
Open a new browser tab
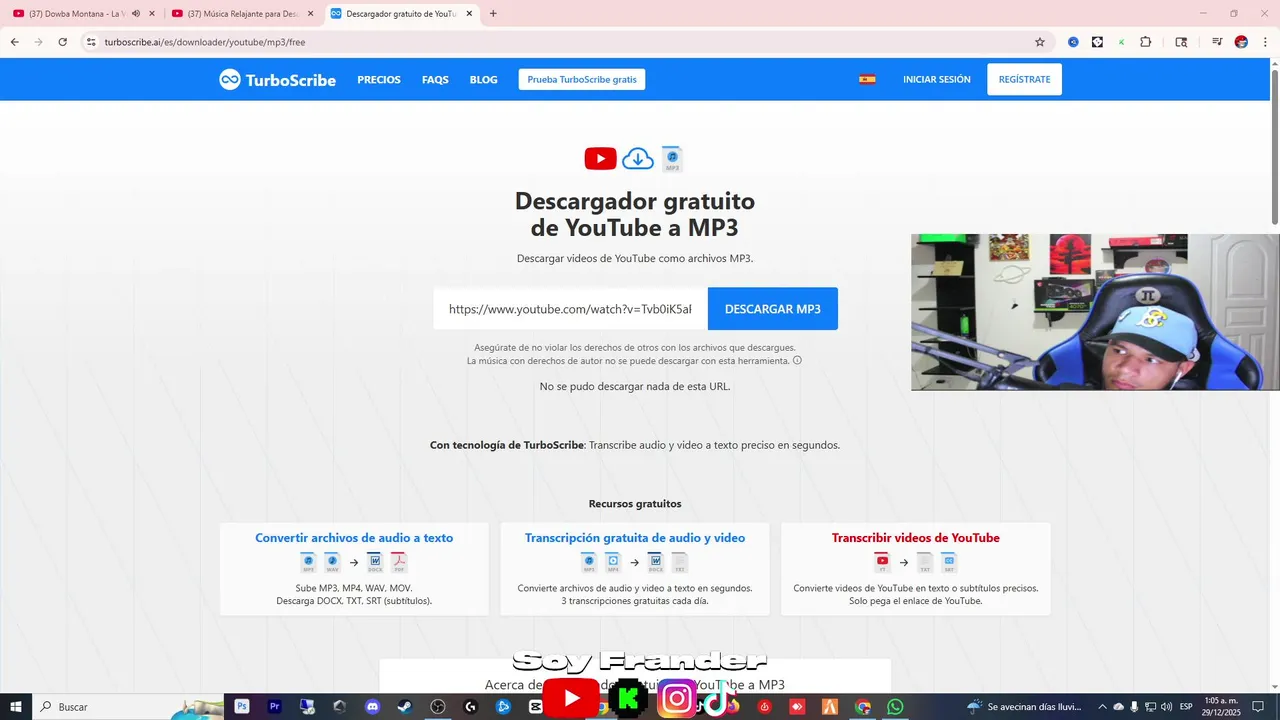pos(493,14)
